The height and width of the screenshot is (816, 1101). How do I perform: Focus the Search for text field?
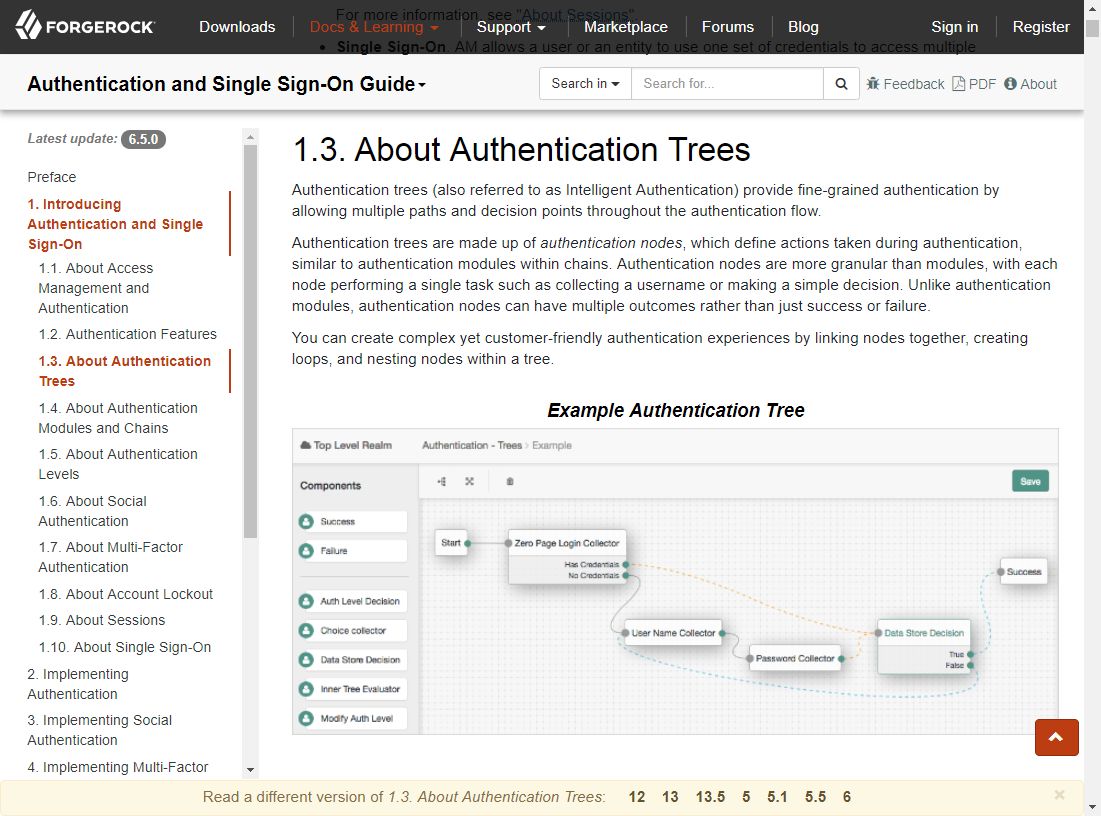727,84
